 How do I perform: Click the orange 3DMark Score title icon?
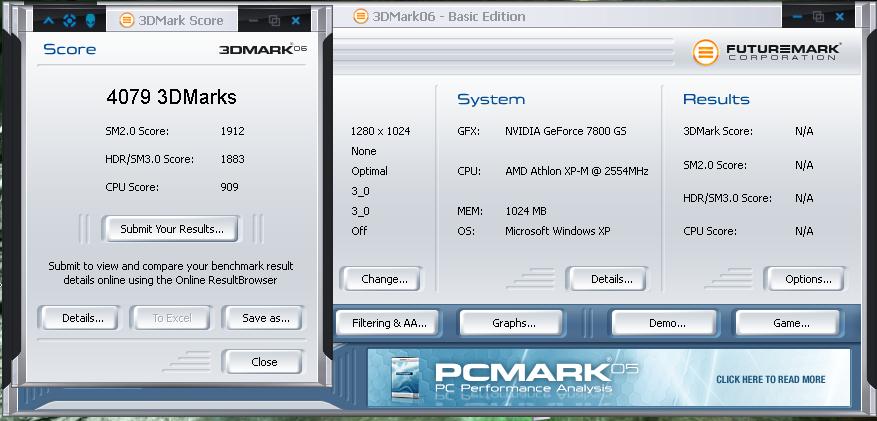[x=127, y=21]
